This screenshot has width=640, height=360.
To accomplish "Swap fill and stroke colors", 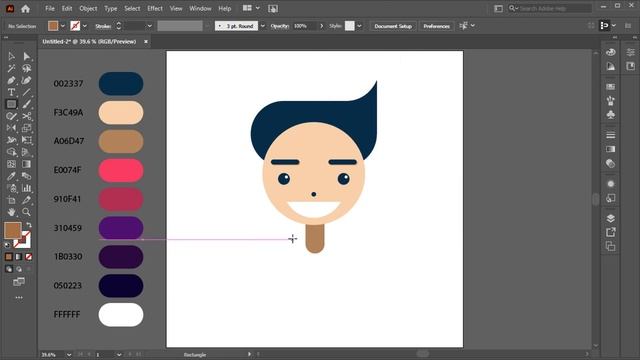I will coord(29,225).
